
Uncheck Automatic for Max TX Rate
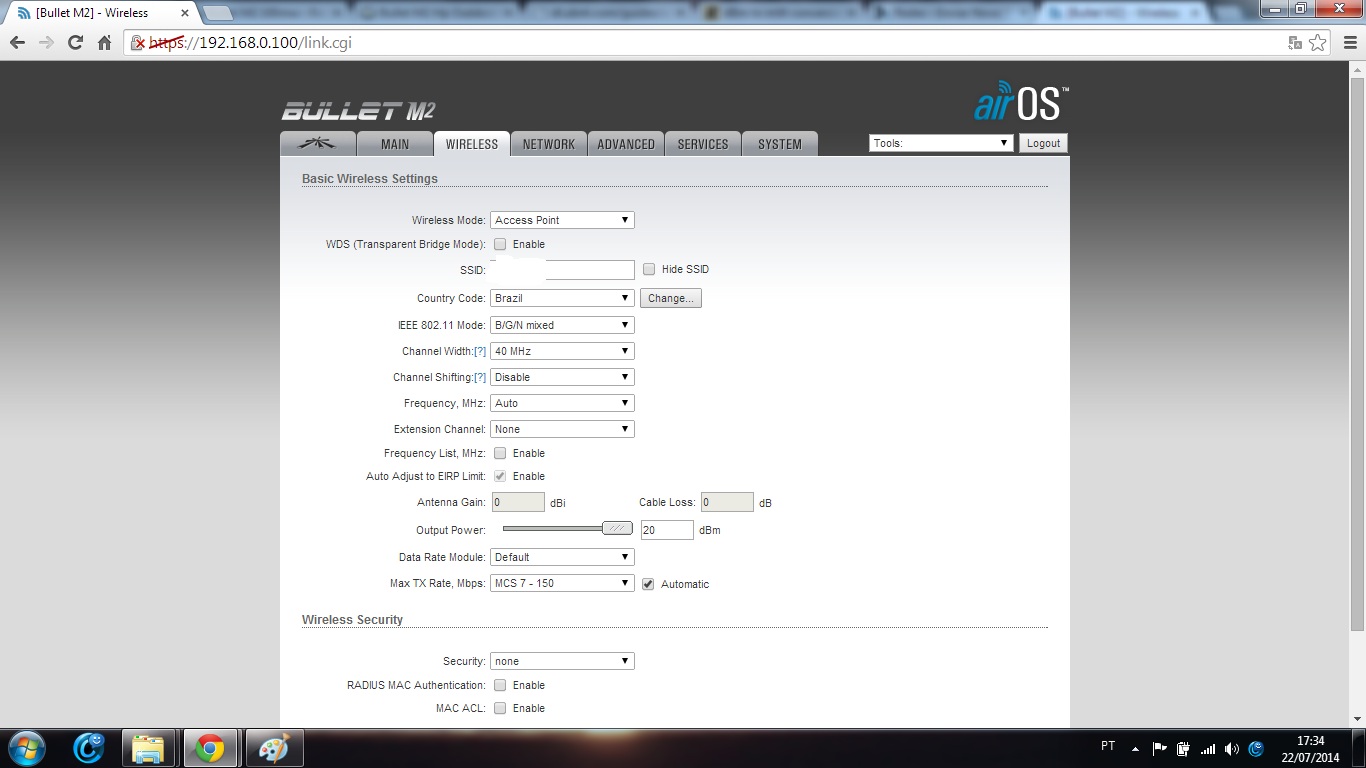648,584
